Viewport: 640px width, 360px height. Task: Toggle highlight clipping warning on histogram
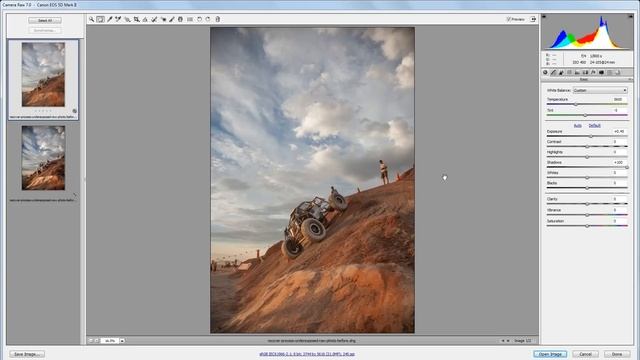coord(631,16)
